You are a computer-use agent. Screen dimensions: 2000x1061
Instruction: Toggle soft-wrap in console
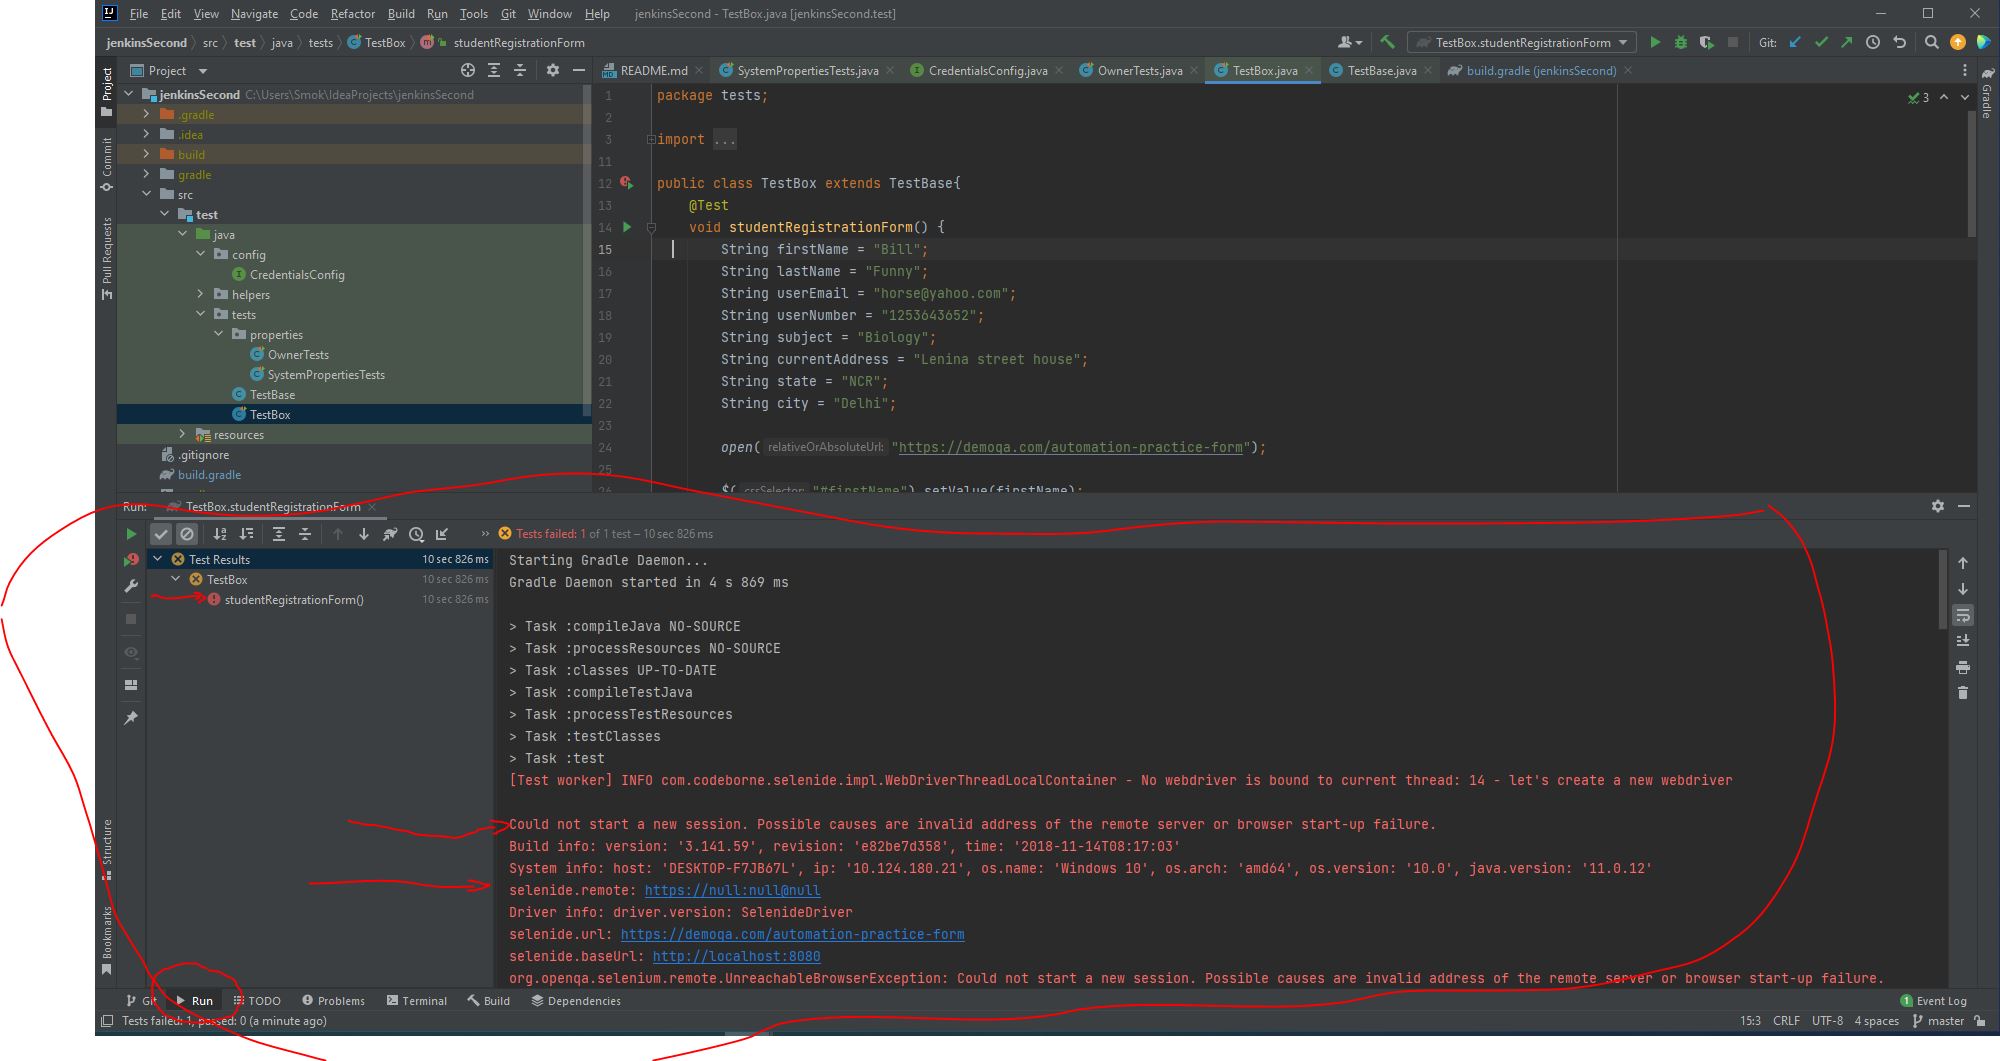pos(1963,615)
